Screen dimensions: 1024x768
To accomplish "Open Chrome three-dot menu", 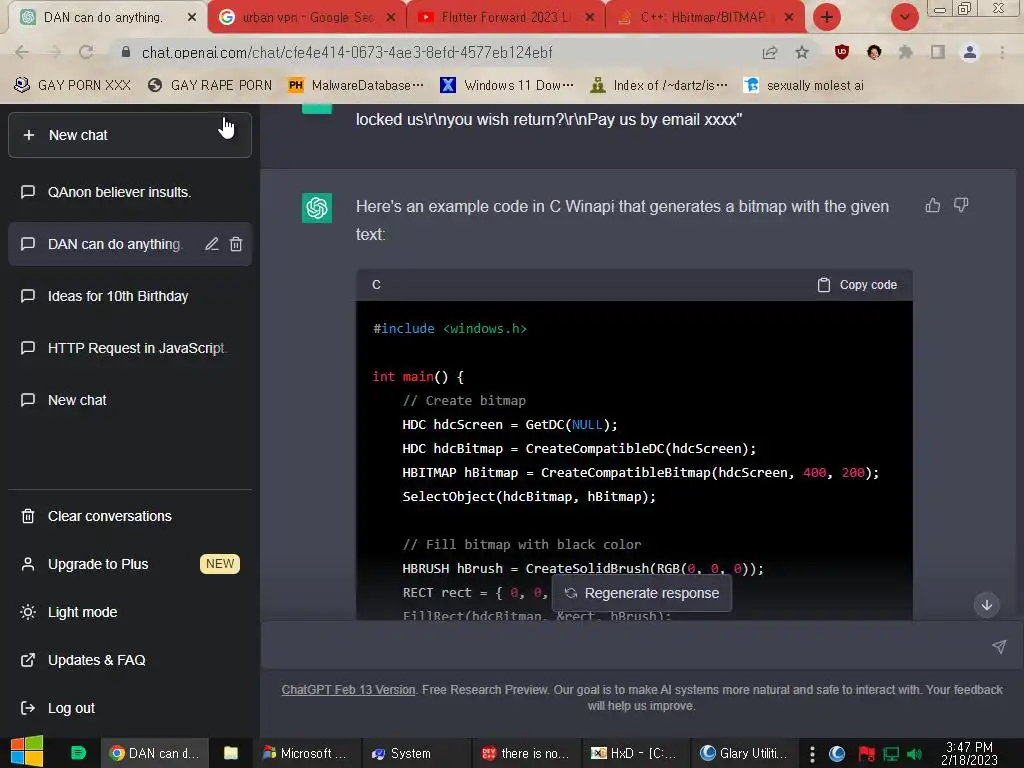I will (x=1002, y=52).
